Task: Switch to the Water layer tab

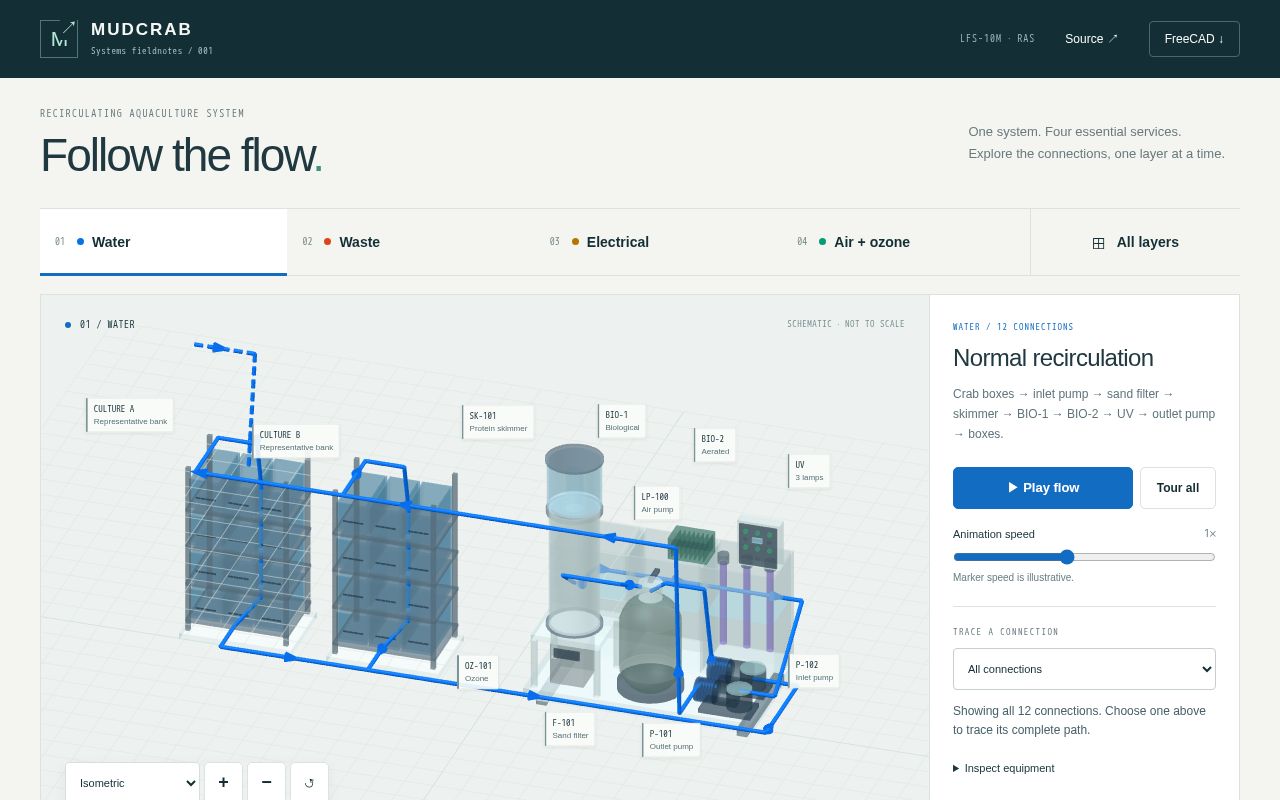Action: point(163,242)
